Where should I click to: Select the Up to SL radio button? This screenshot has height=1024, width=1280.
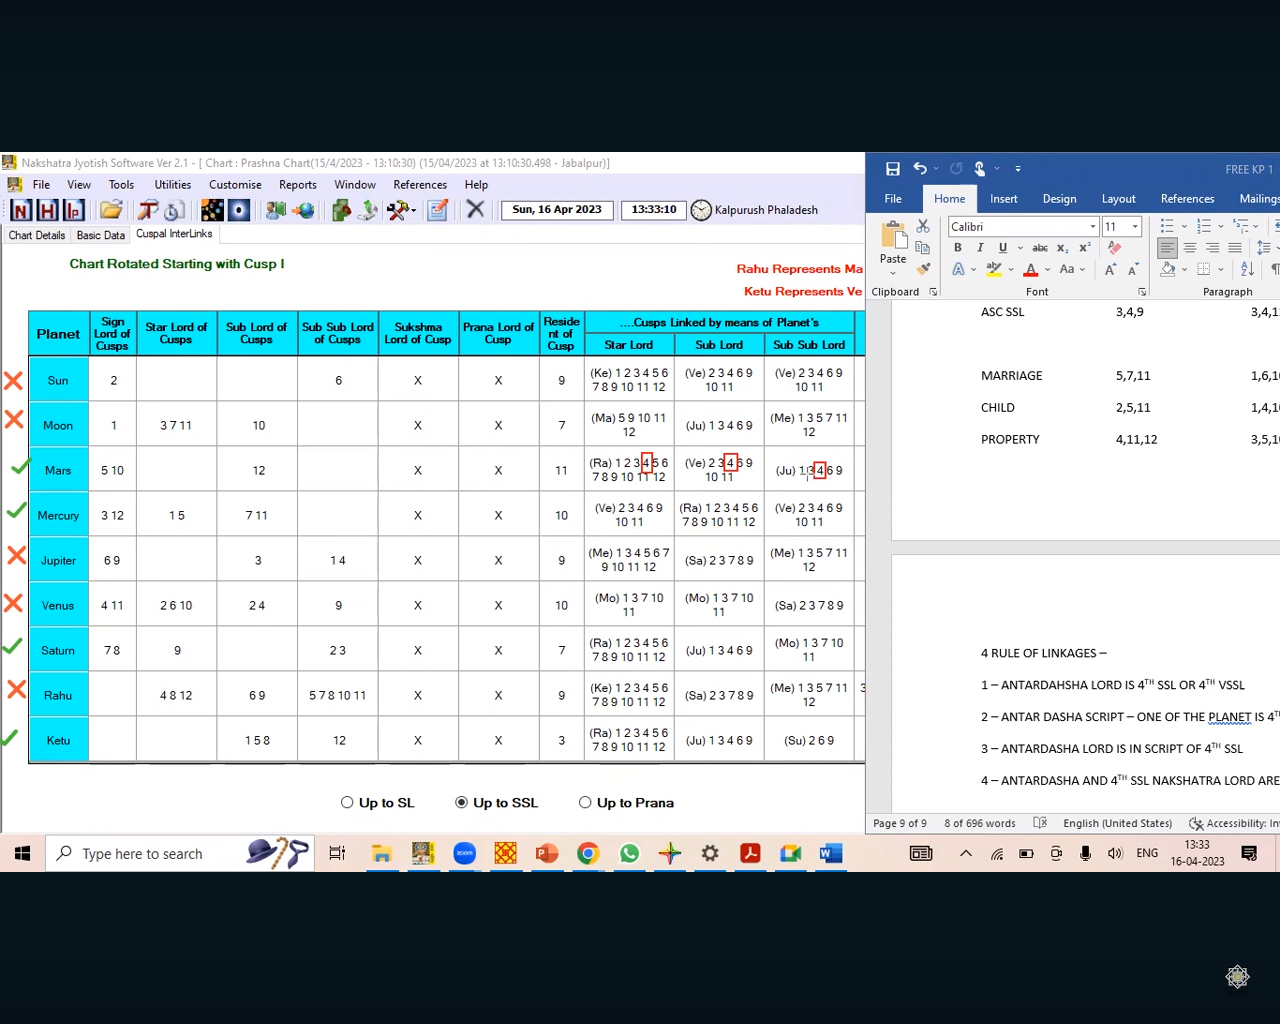(347, 802)
